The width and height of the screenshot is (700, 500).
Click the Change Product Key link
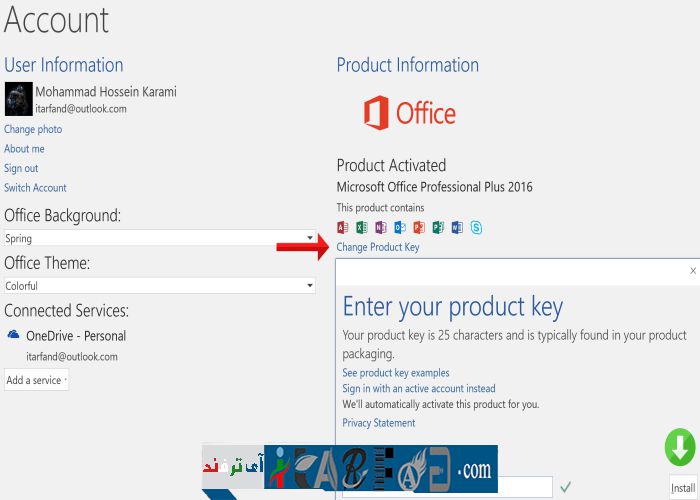(378, 247)
